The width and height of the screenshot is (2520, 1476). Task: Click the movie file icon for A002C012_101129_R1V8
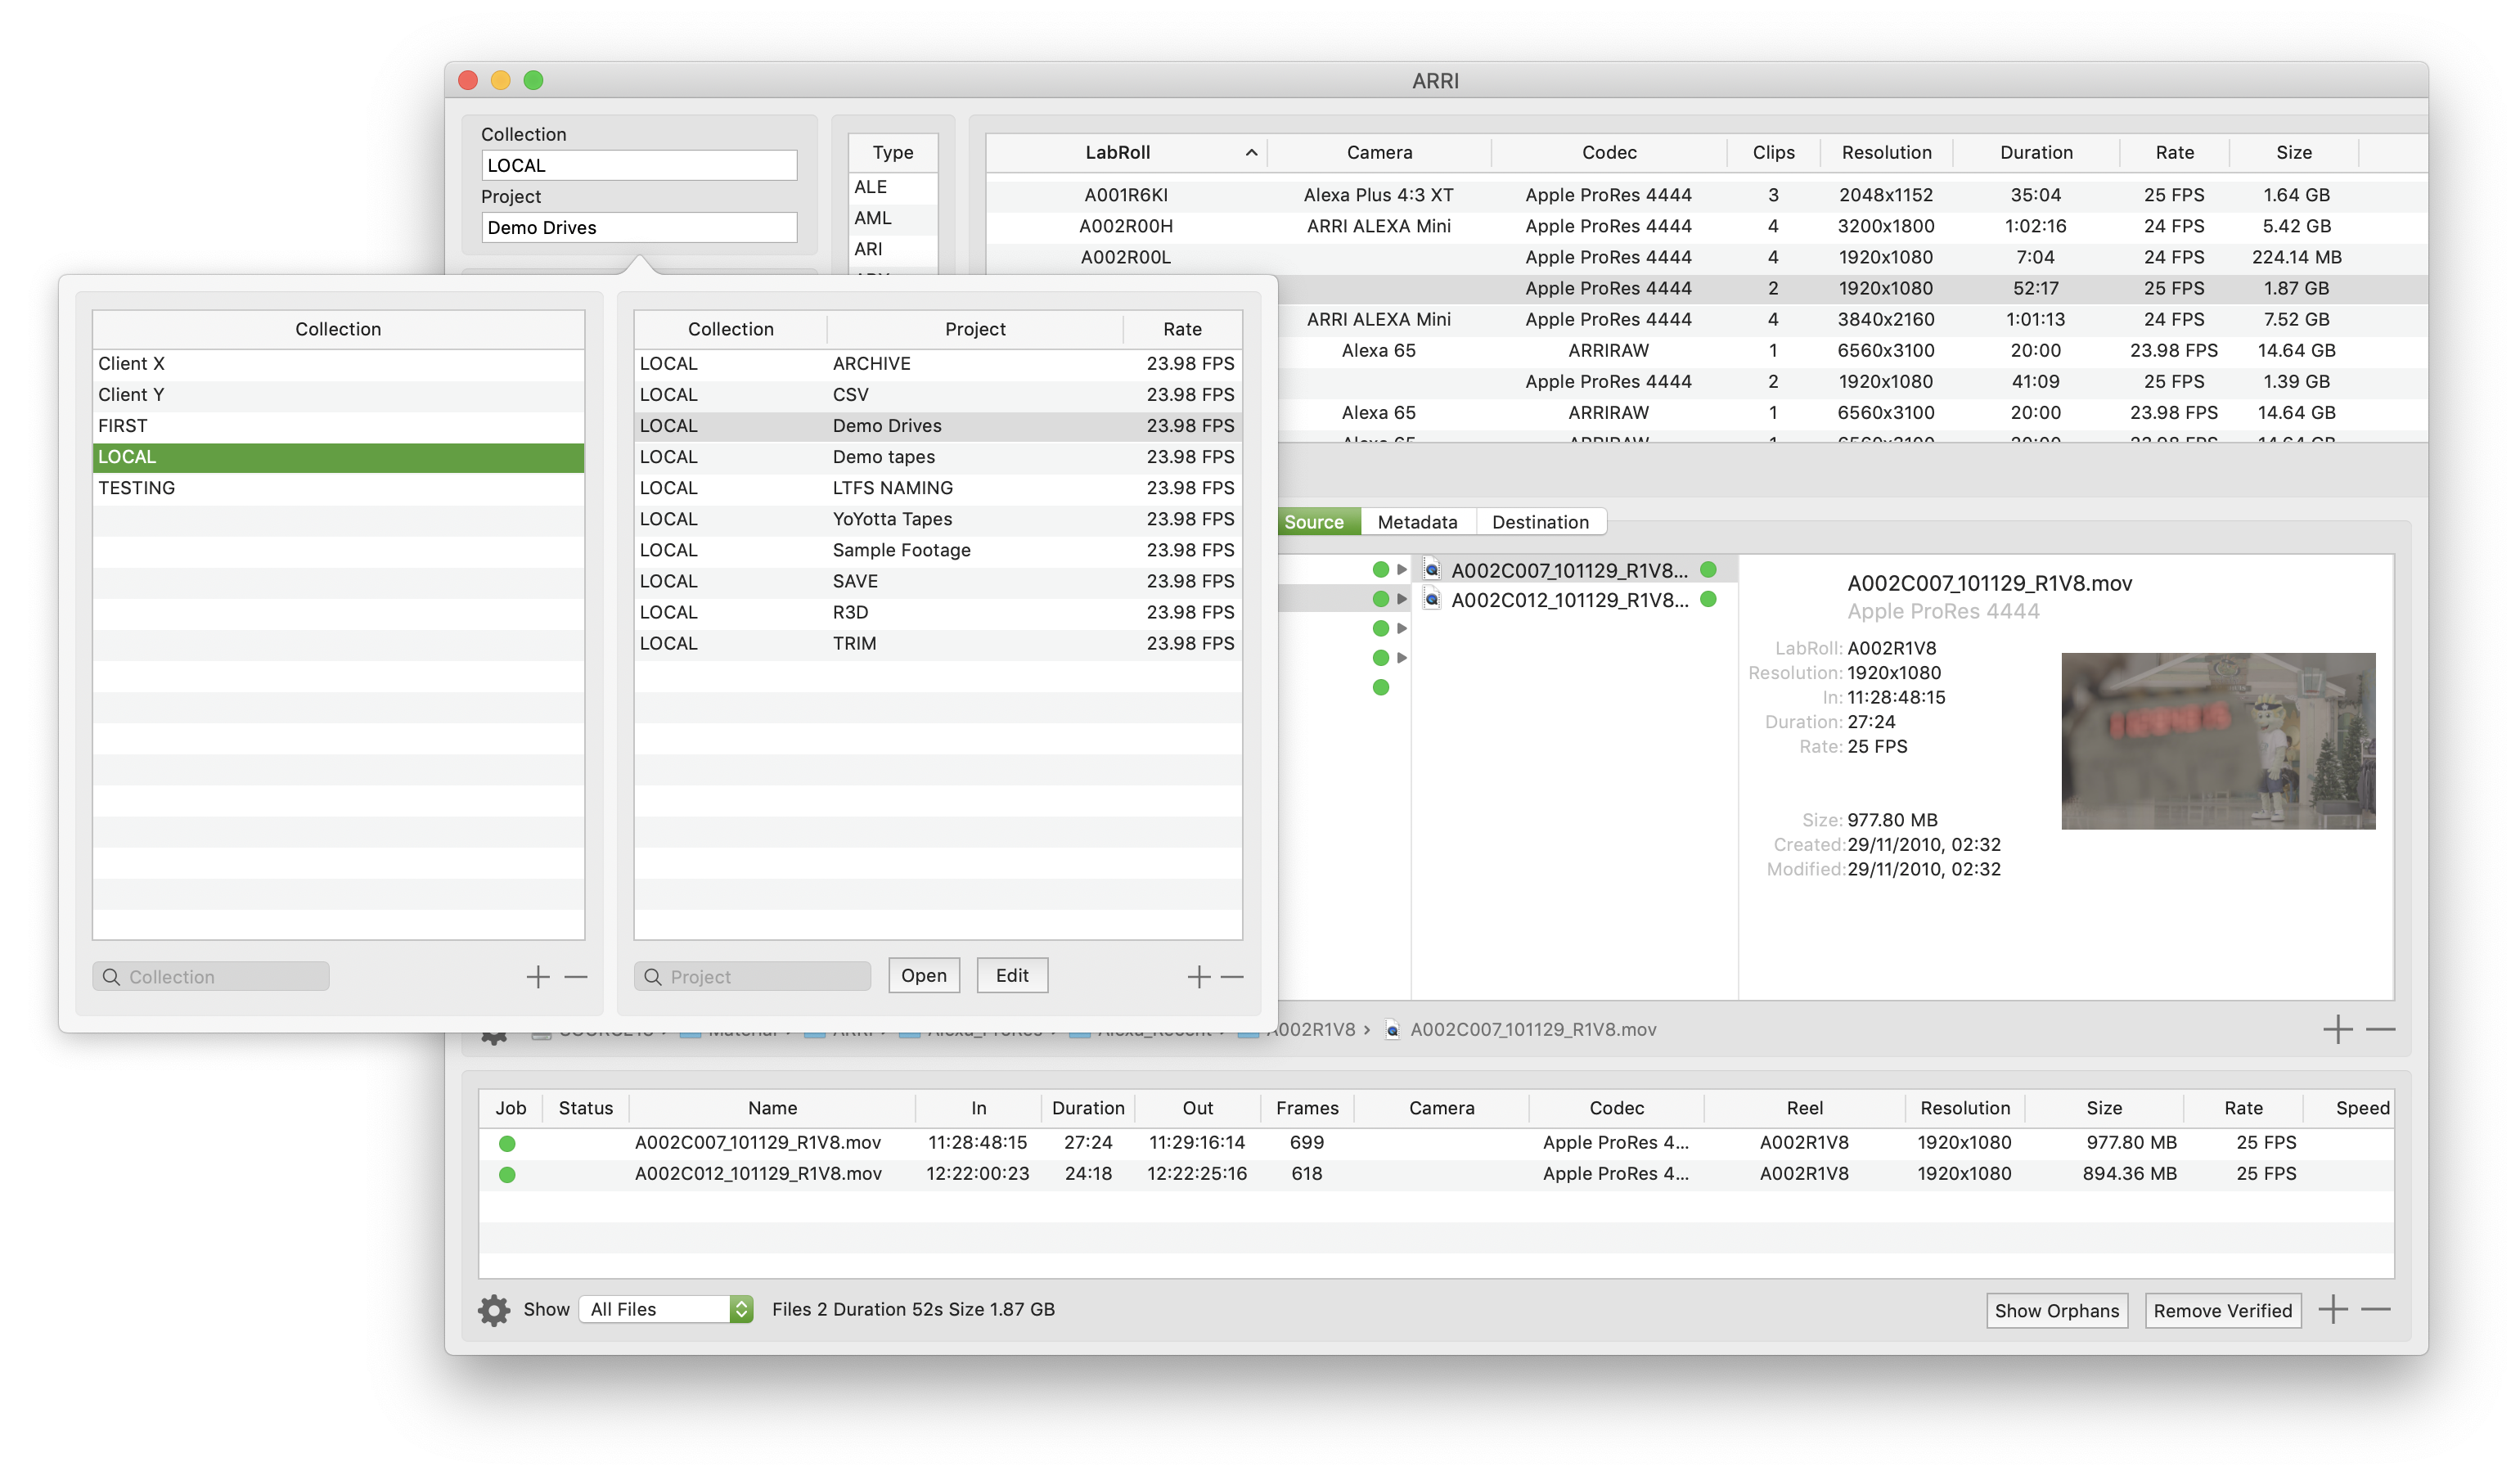pos(1432,599)
